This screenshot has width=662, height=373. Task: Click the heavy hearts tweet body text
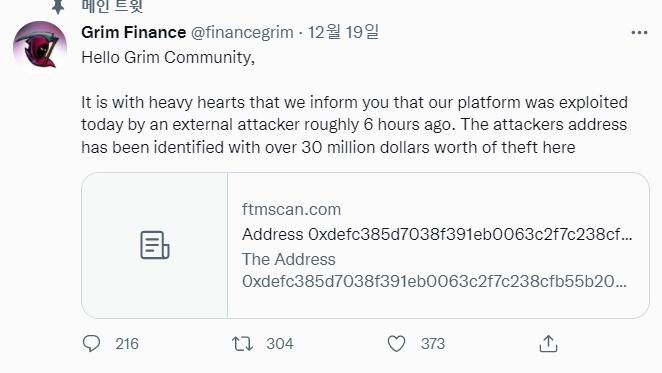(354, 125)
